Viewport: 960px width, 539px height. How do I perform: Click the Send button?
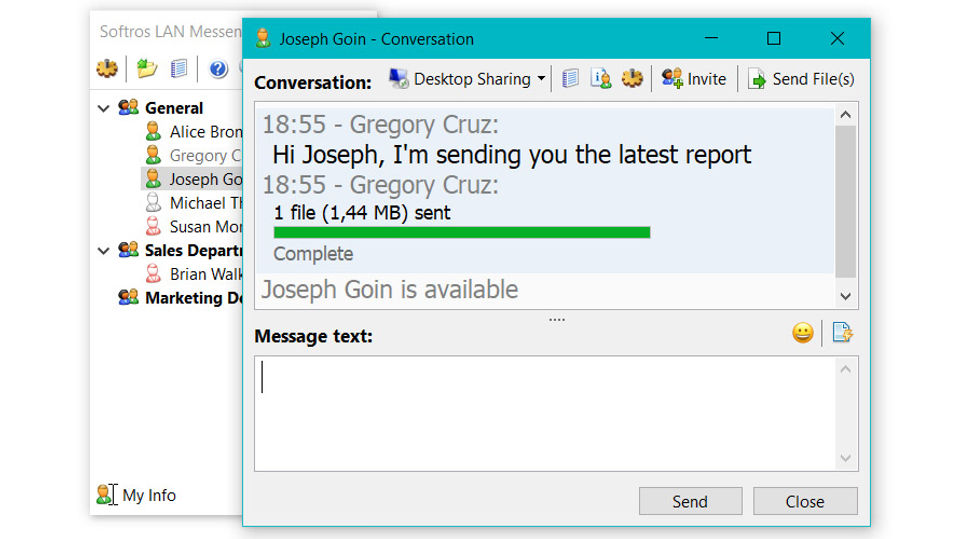point(691,502)
